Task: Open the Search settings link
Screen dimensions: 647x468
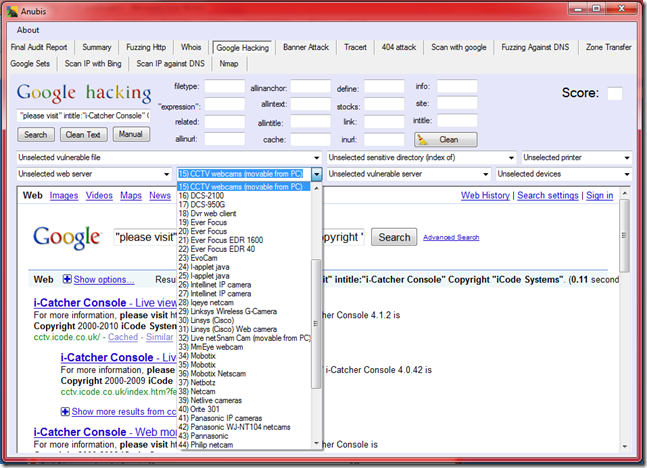Action: pos(548,195)
